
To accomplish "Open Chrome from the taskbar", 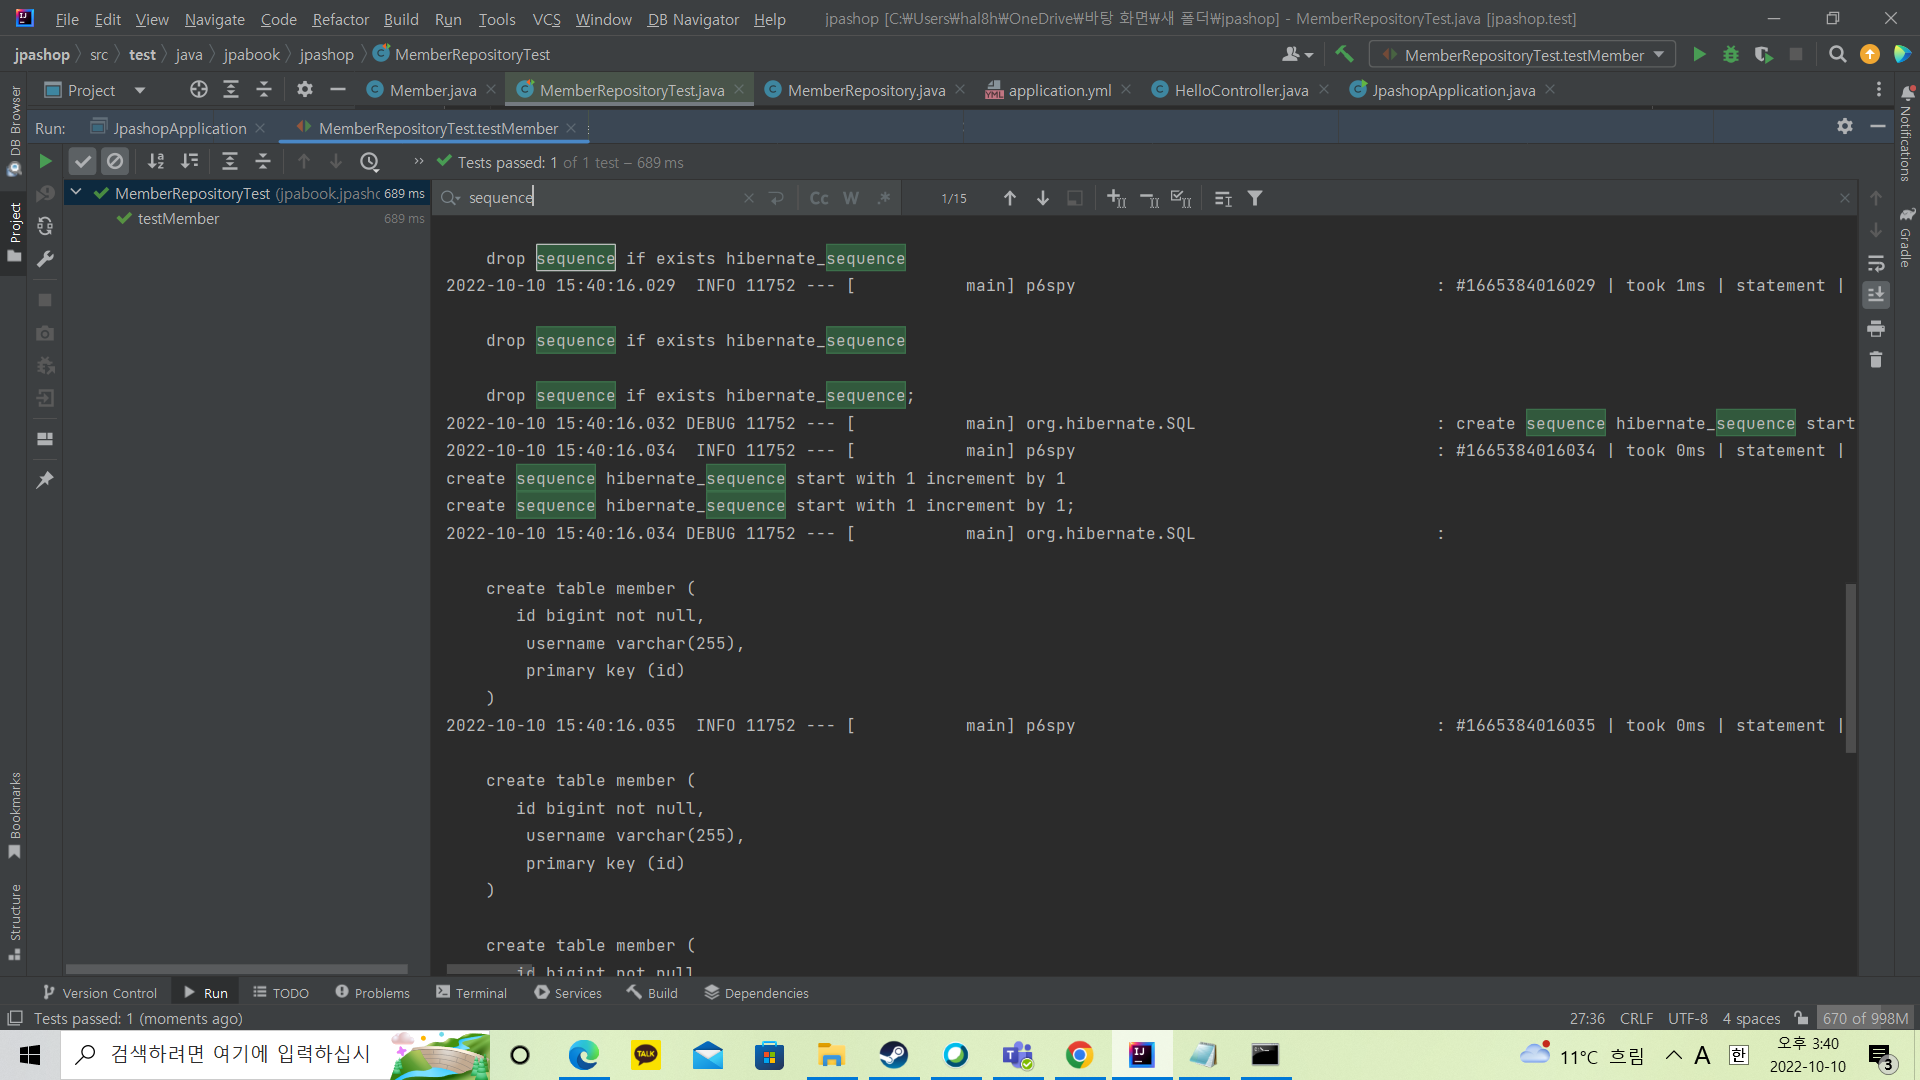I will [x=1079, y=1055].
